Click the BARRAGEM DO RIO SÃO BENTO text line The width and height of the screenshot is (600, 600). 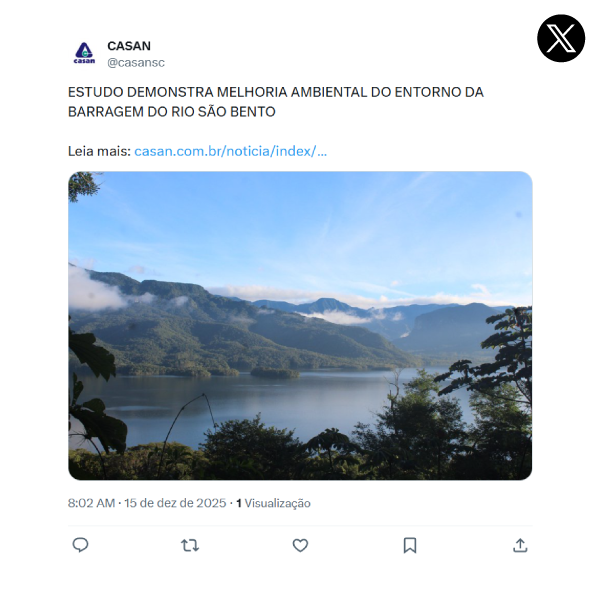172,112
